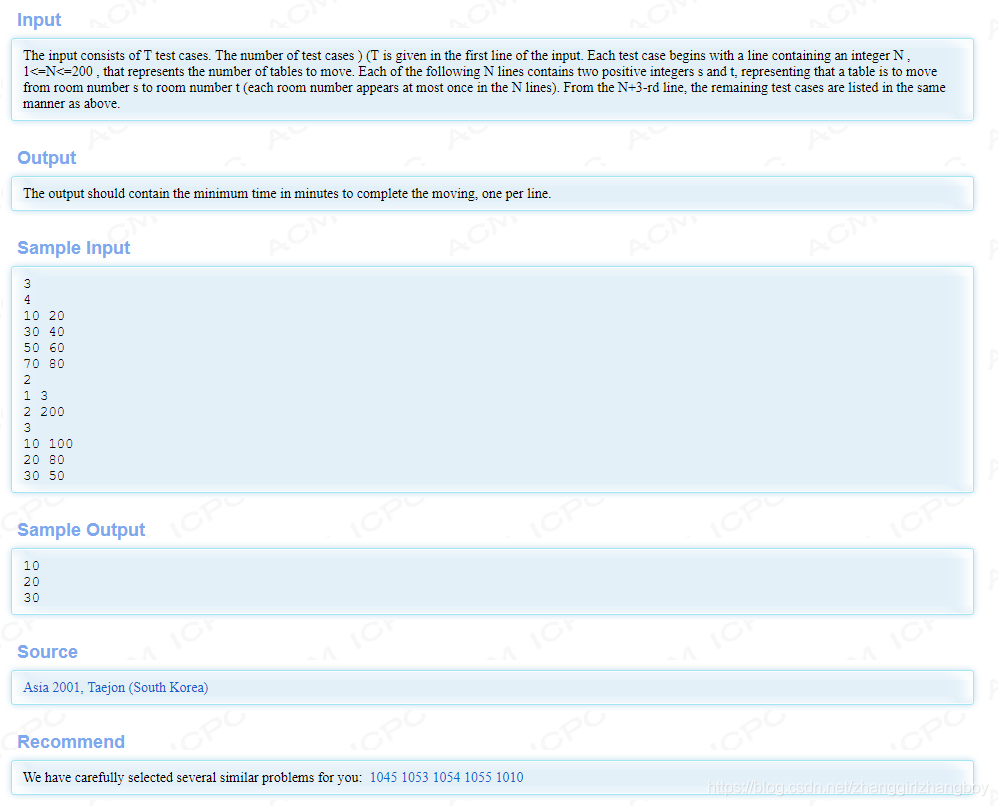Image resolution: width=998 pixels, height=806 pixels.
Task: Open recommended problem 1053
Action: tap(415, 777)
